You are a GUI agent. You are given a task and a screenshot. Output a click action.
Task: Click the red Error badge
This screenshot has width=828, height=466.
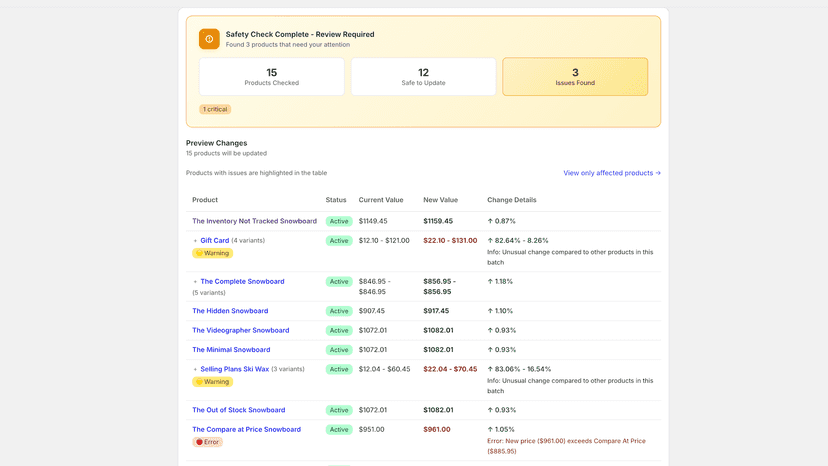point(208,442)
